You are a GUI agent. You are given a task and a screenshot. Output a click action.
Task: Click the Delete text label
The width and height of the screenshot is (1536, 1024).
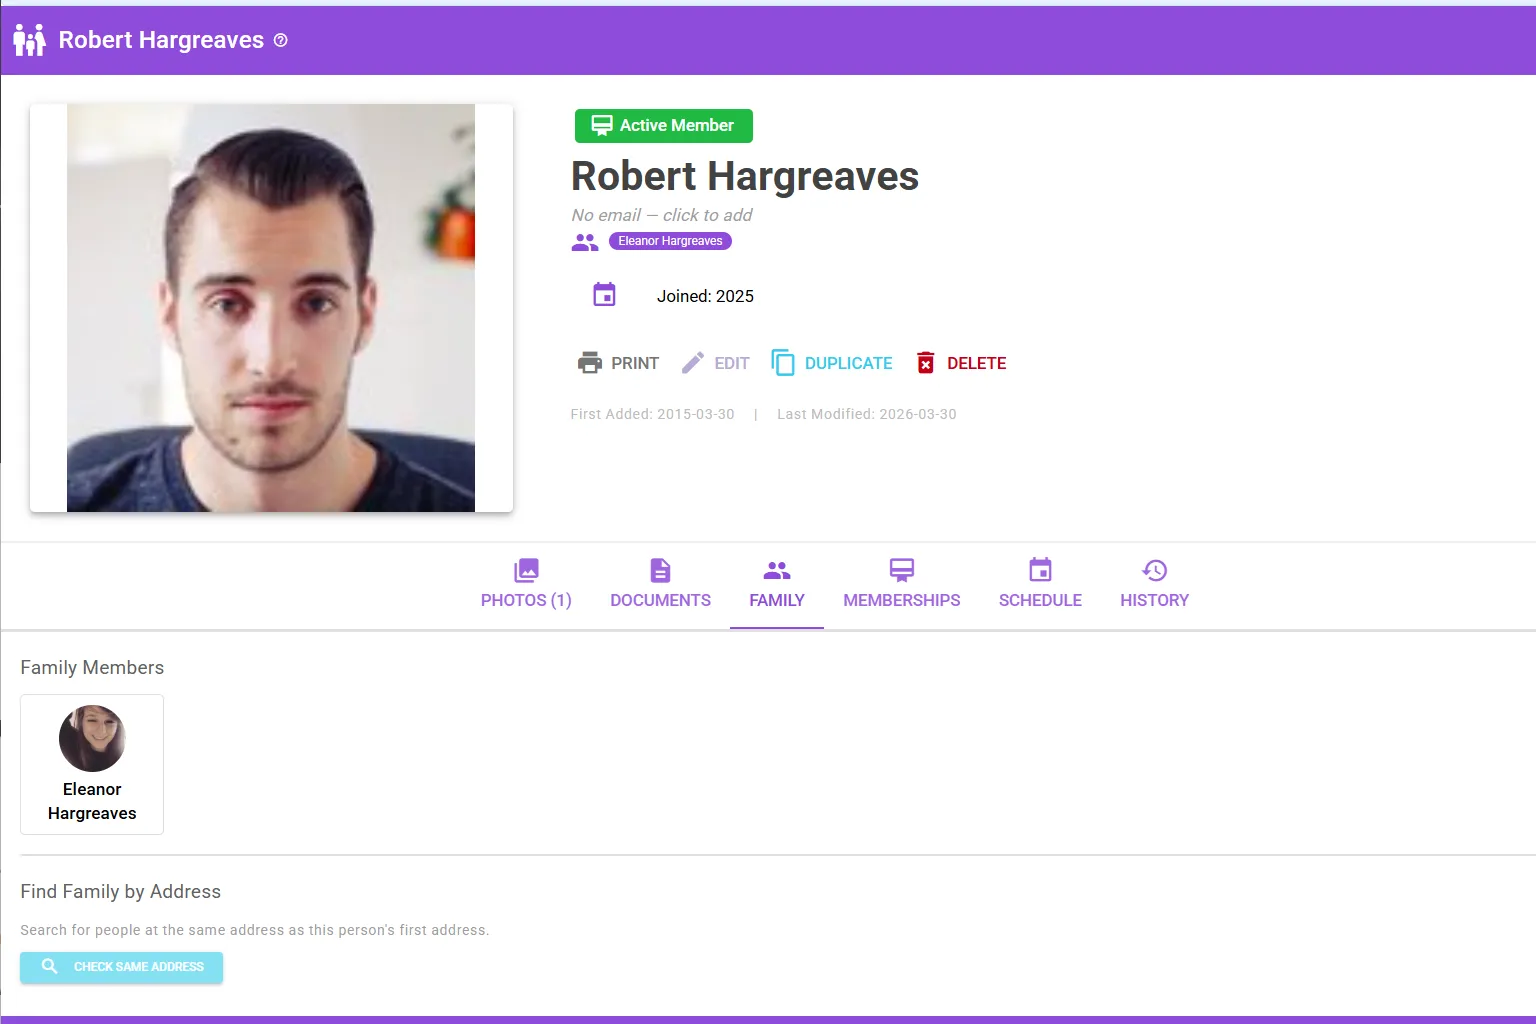coord(976,363)
